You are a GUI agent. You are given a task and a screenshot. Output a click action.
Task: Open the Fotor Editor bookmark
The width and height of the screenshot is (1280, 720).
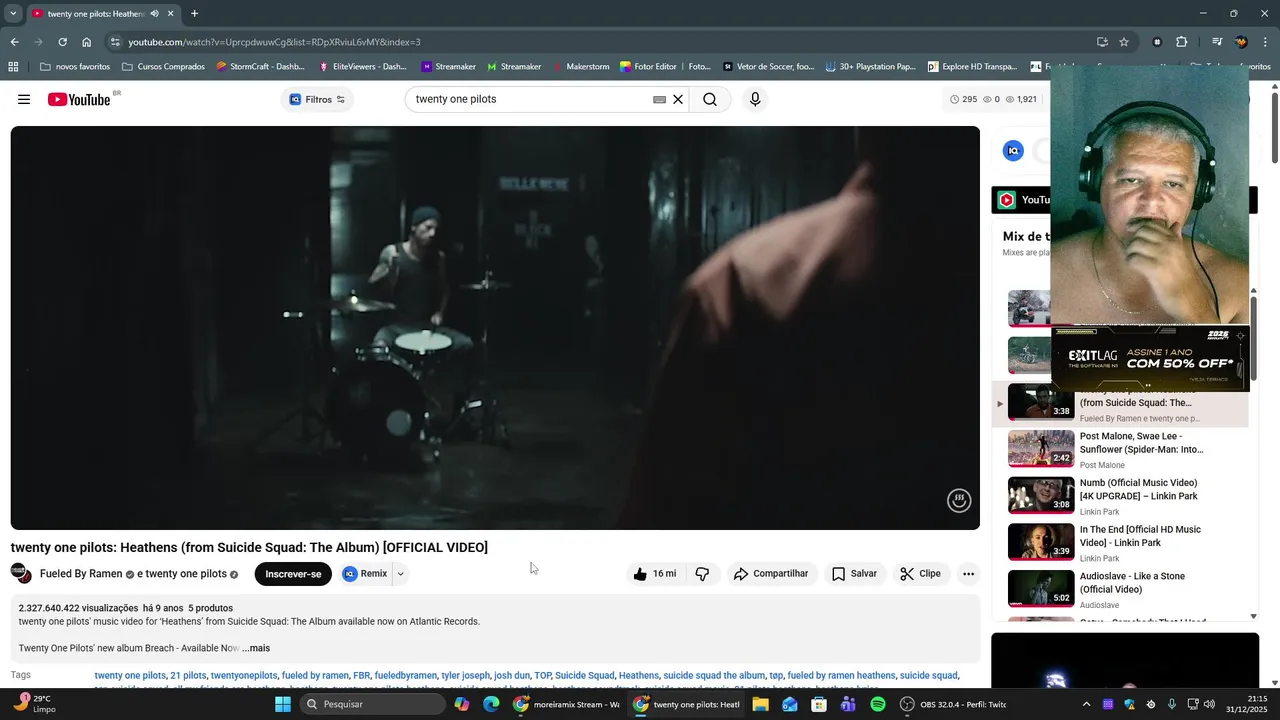tap(665, 67)
